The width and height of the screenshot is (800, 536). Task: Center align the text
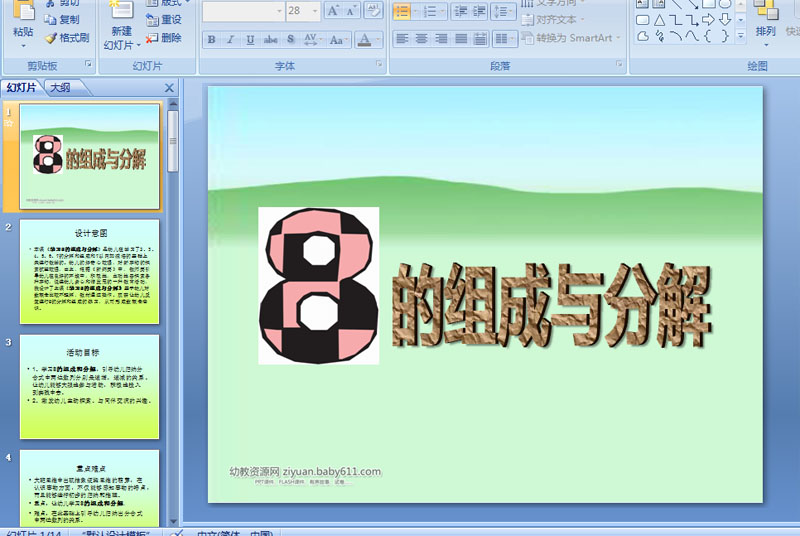[421, 38]
